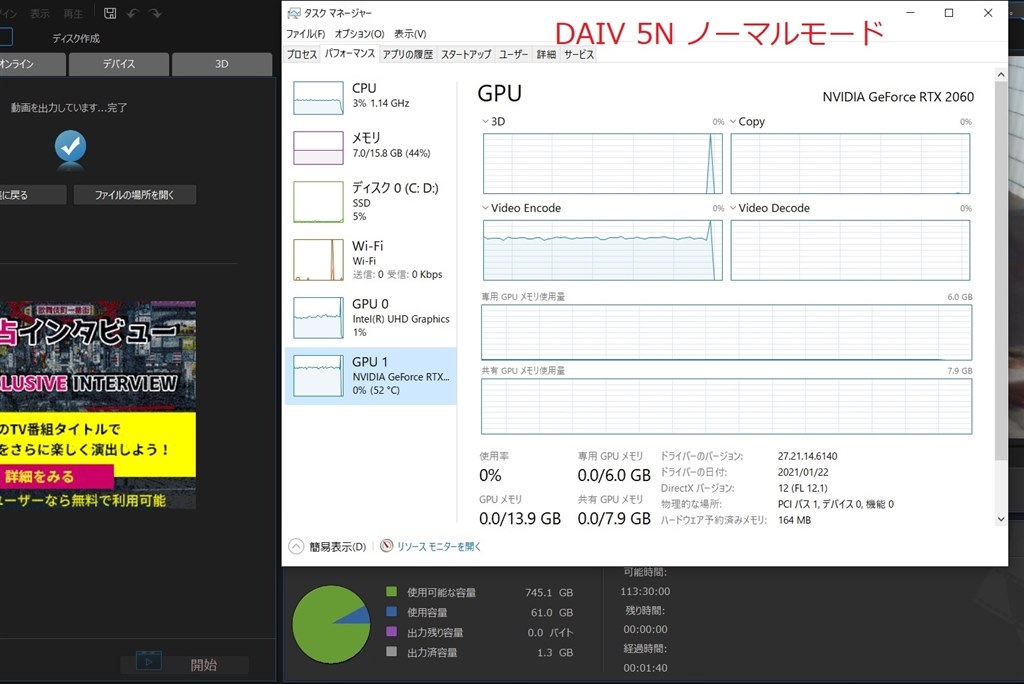Switch to the サービス tab
This screenshot has width=1024, height=684.
pyautogui.click(x=579, y=54)
